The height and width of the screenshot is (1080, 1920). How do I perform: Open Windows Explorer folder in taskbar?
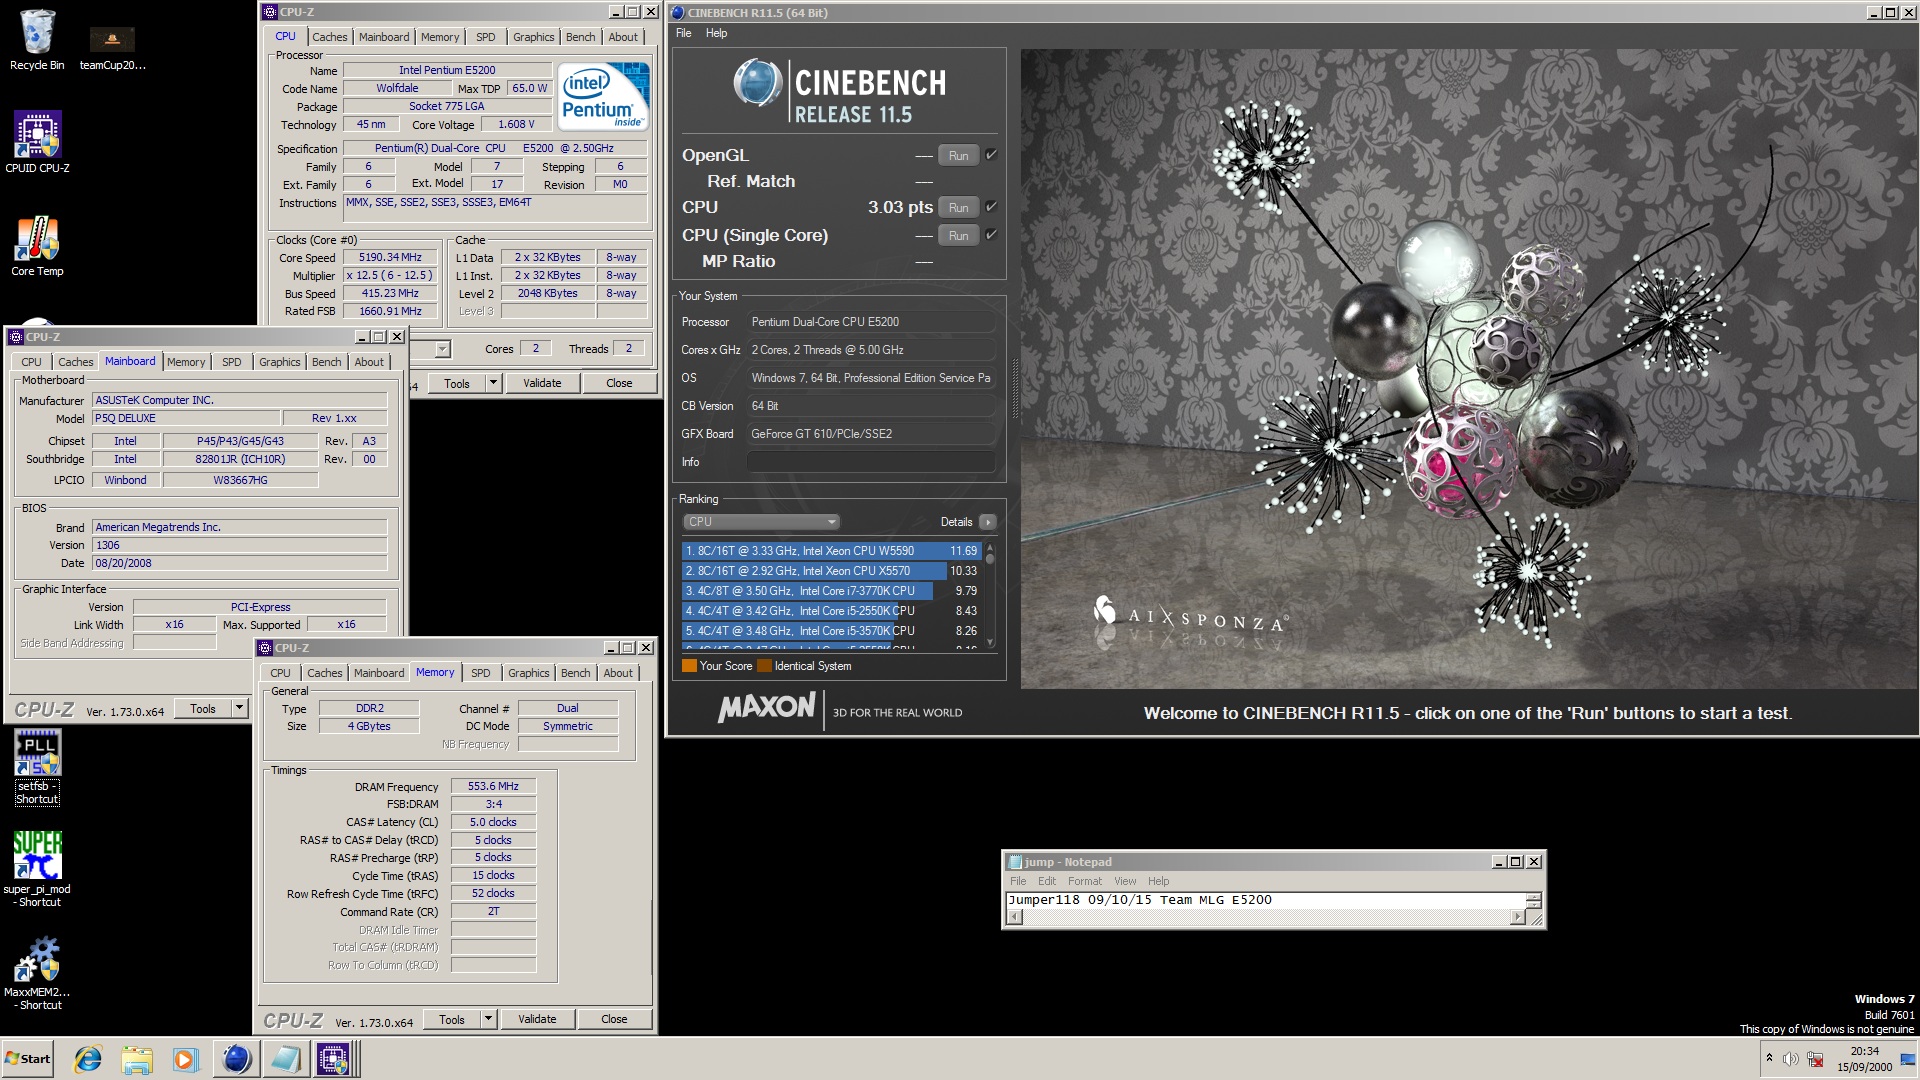point(137,1059)
